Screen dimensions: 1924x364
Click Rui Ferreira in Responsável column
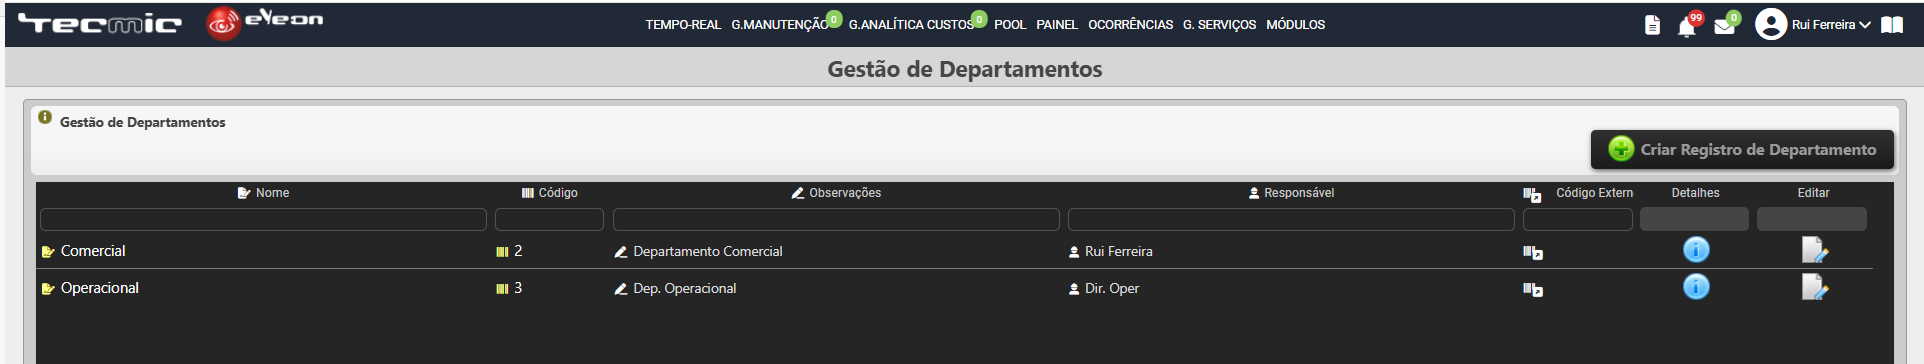(x=1119, y=252)
